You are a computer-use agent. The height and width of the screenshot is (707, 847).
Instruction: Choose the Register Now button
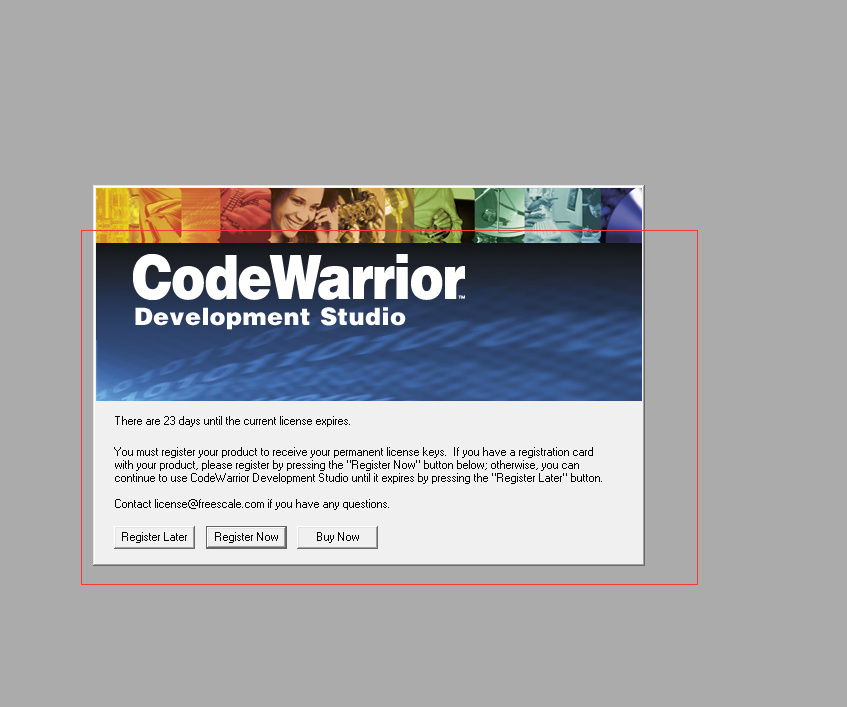pyautogui.click(x=246, y=537)
